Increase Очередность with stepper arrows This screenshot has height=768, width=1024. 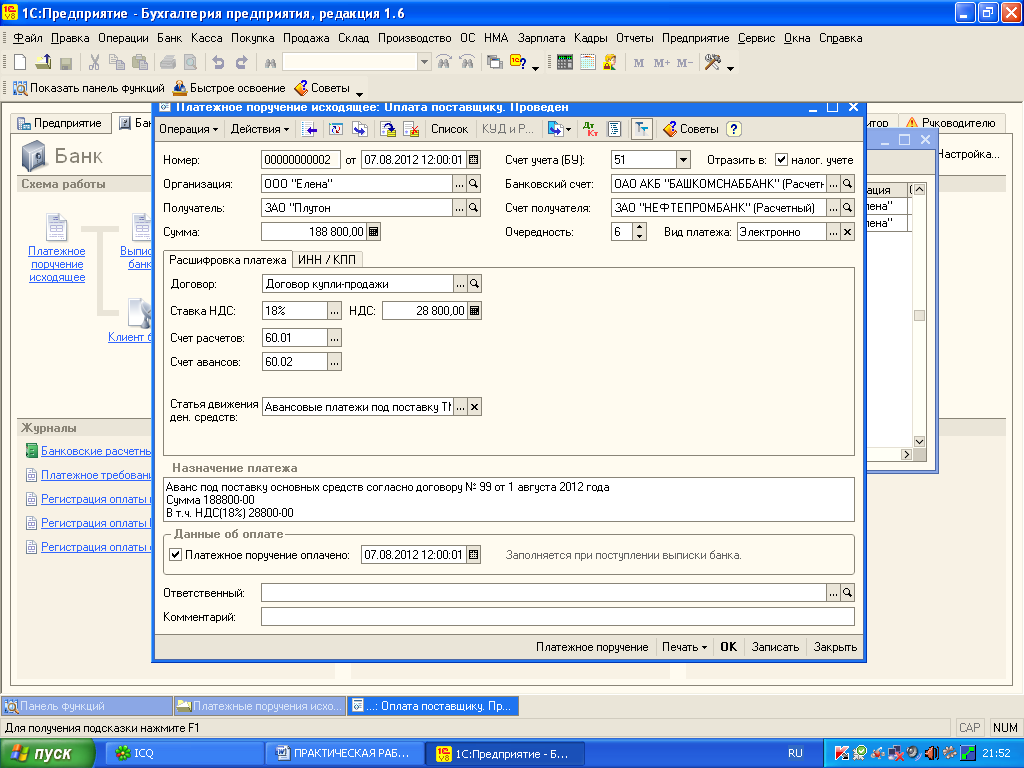pos(639,228)
